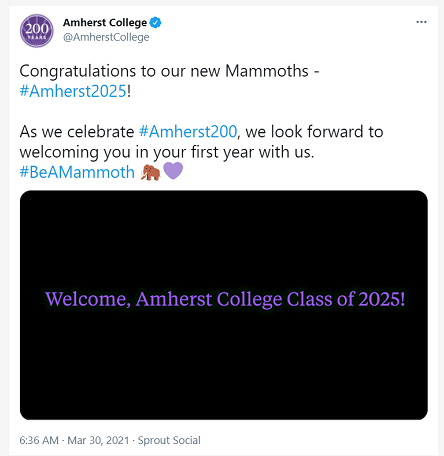Image resolution: width=444 pixels, height=456 pixels.
Task: Click 'Class of 2025!' in video banner
Action: coord(346,299)
